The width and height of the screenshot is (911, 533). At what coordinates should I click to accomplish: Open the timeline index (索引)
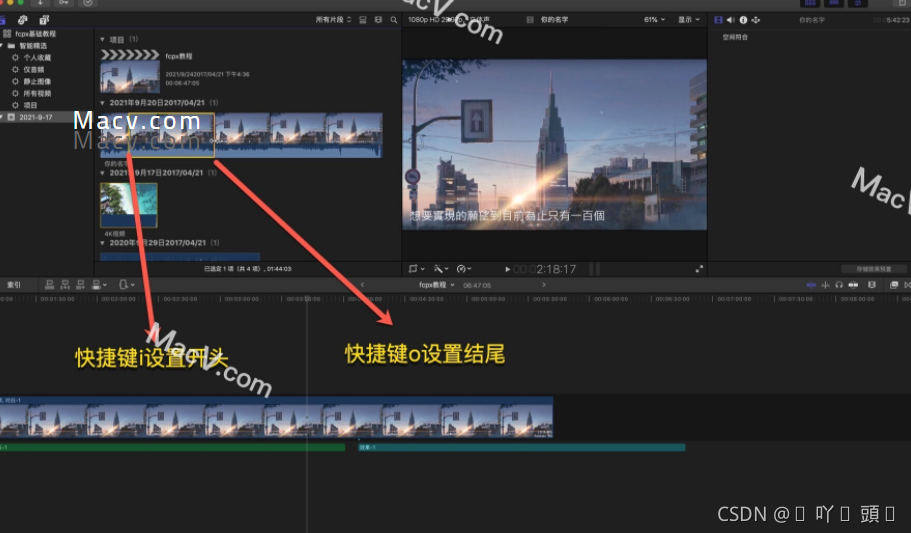pos(13,285)
